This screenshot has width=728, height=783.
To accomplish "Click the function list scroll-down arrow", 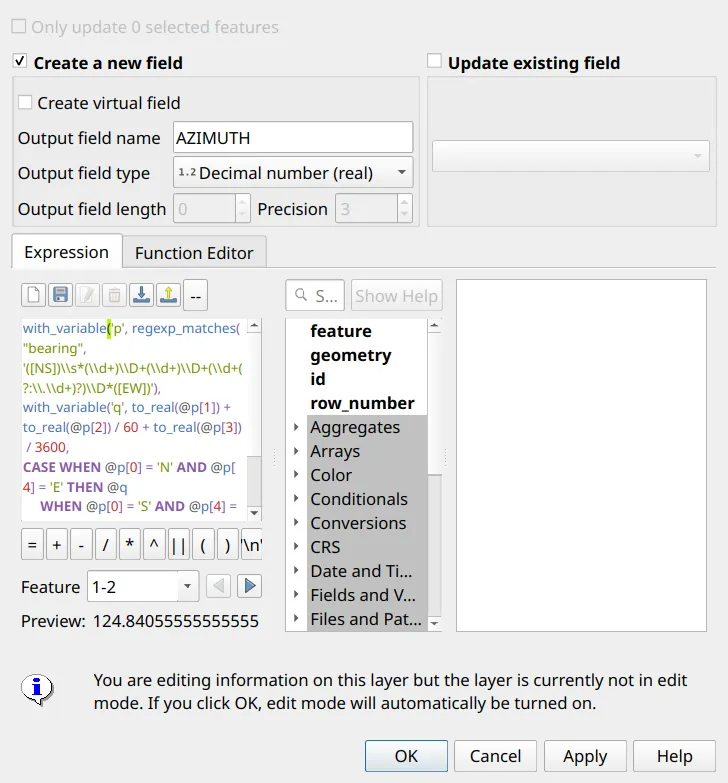I will (434, 623).
